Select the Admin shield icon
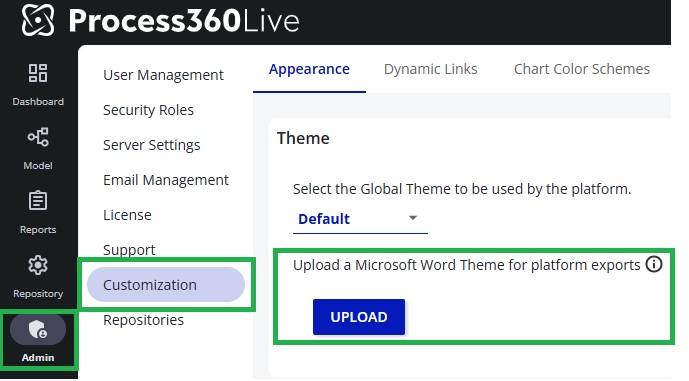Image resolution: width=689 pixels, height=381 pixels. [38, 329]
